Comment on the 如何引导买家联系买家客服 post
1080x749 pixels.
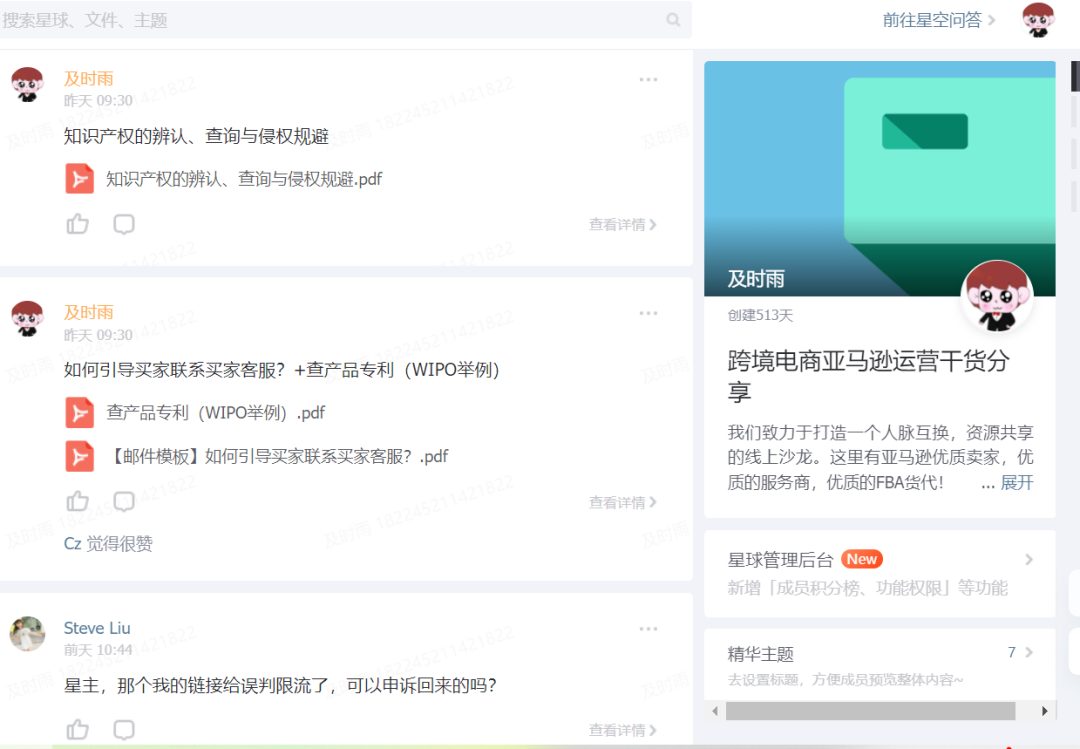point(124,502)
